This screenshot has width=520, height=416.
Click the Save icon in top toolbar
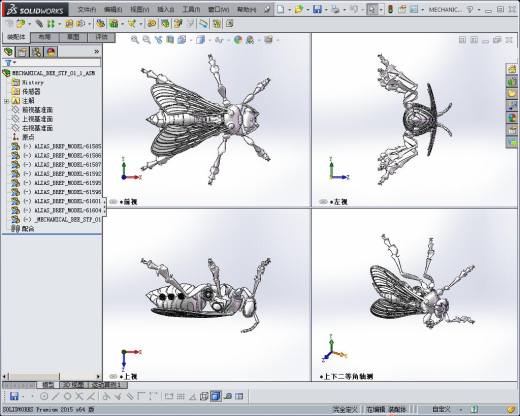click(317, 9)
